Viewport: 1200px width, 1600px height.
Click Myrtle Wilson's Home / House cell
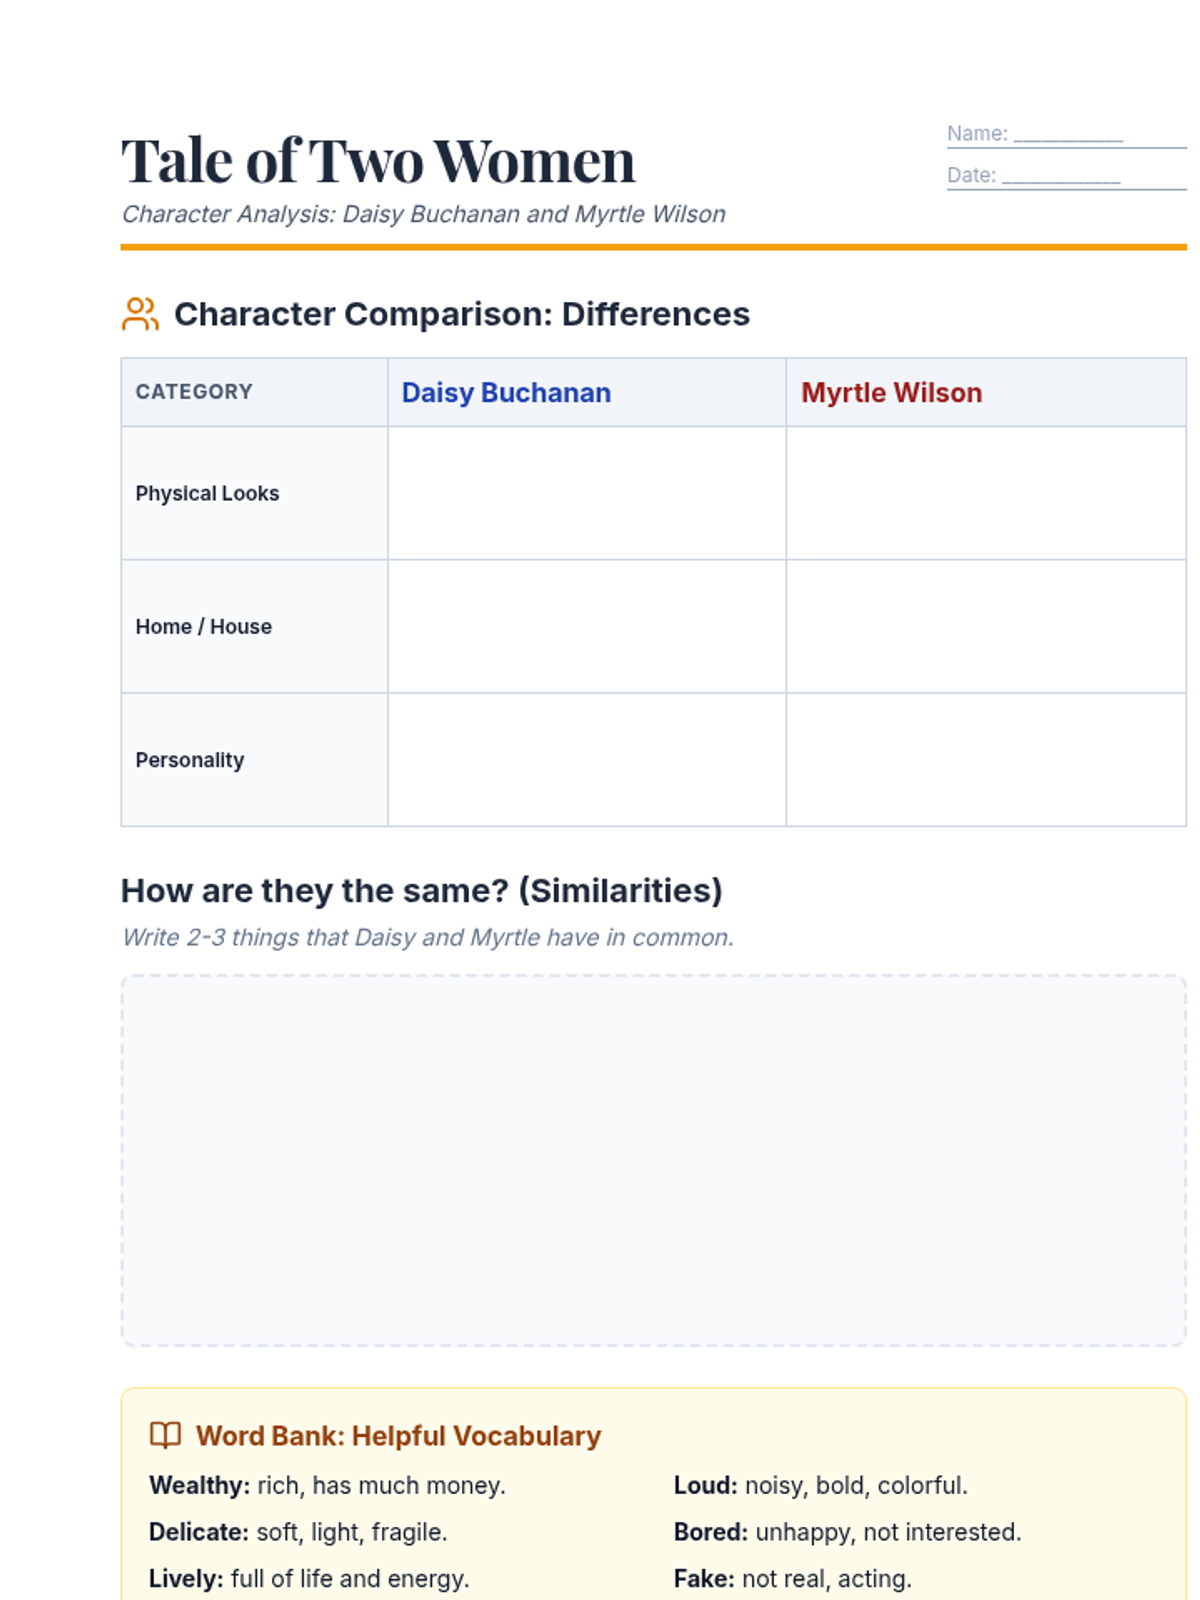tap(986, 626)
